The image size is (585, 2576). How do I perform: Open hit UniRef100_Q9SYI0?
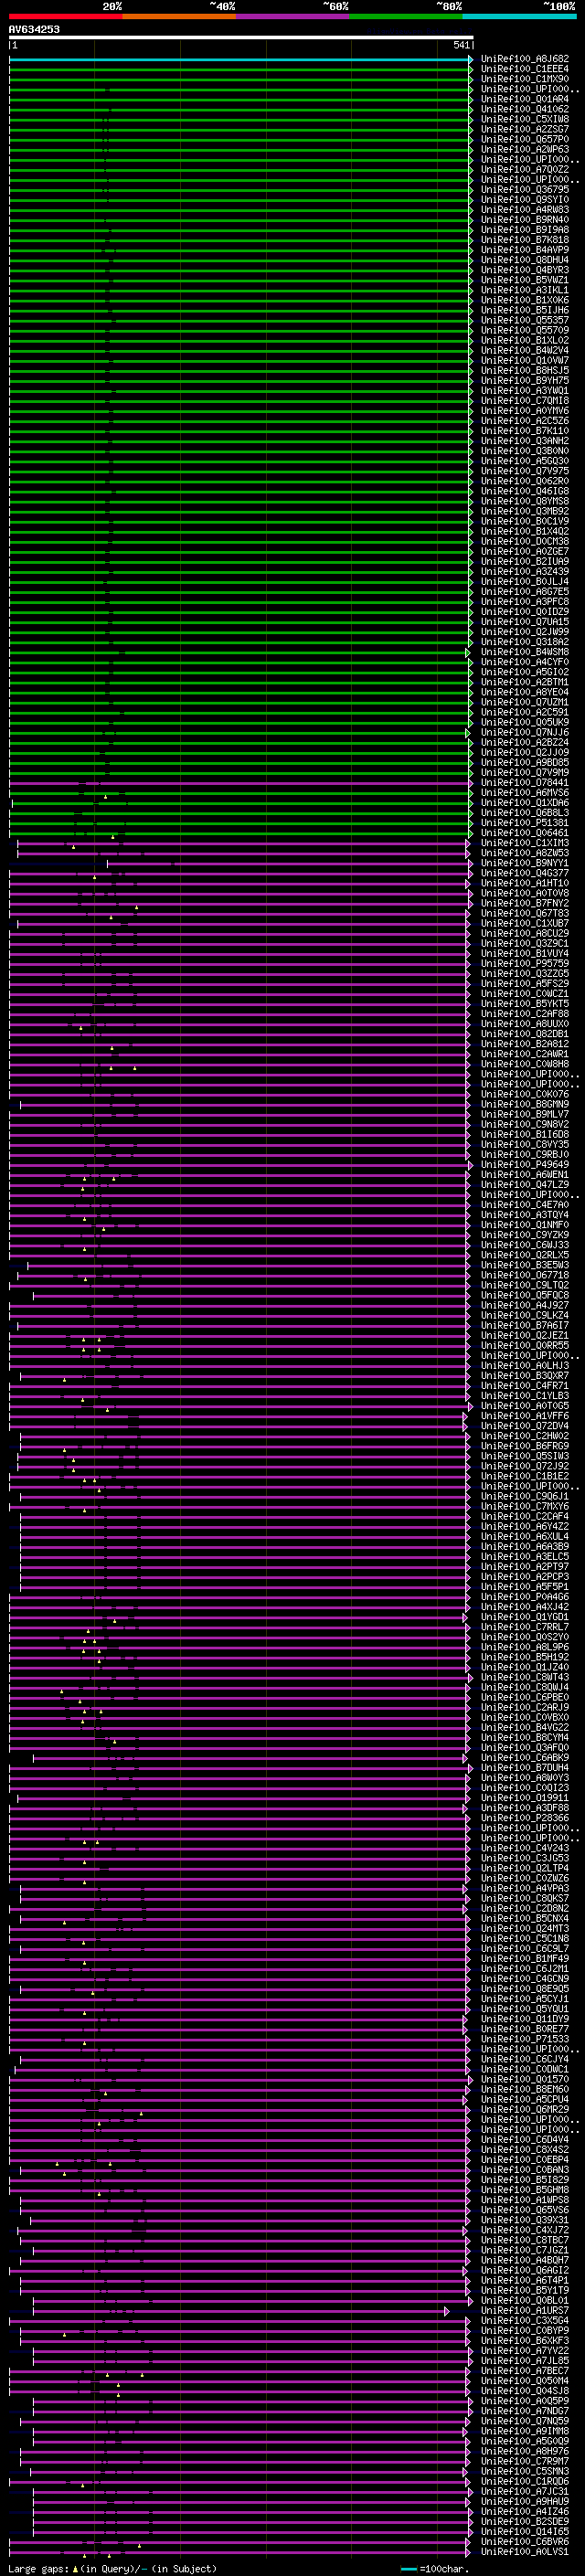pos(525,199)
